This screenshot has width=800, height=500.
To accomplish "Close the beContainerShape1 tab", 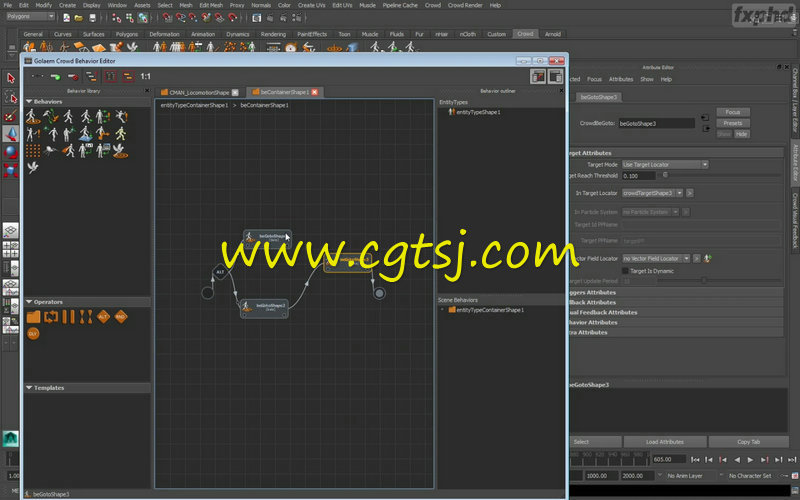I will pos(315,92).
